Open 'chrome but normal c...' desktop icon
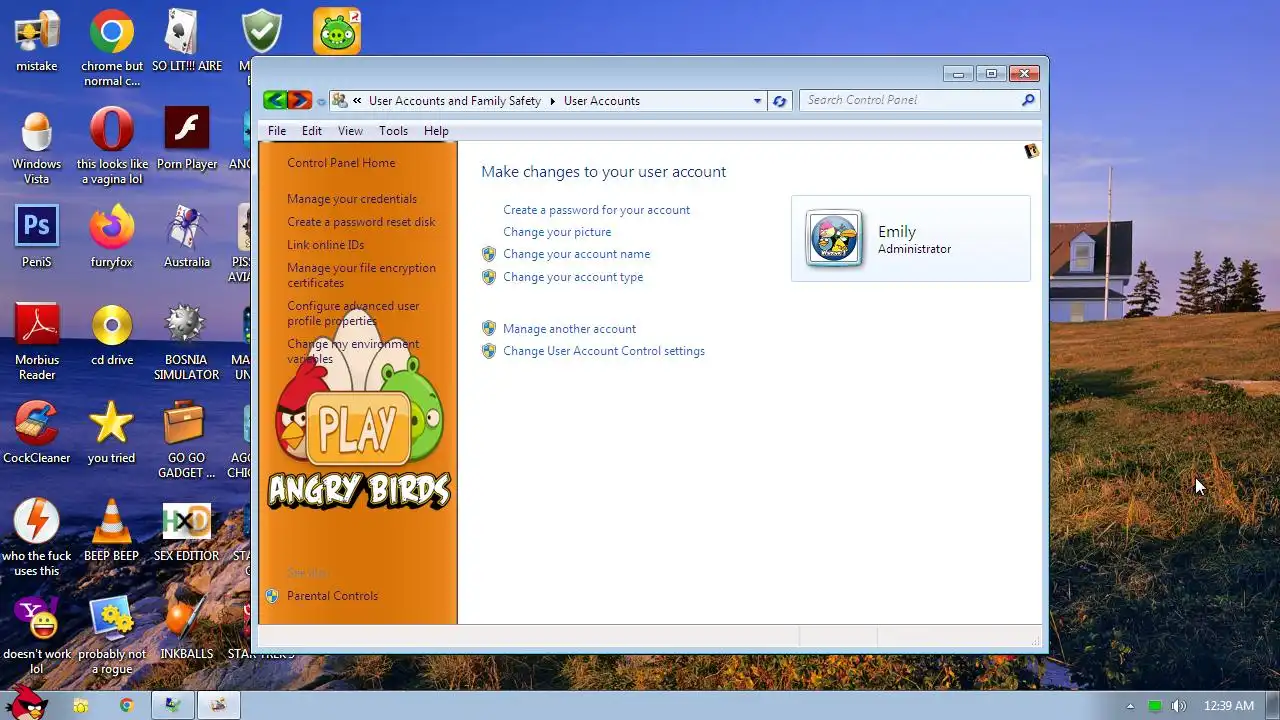 pyautogui.click(x=112, y=48)
